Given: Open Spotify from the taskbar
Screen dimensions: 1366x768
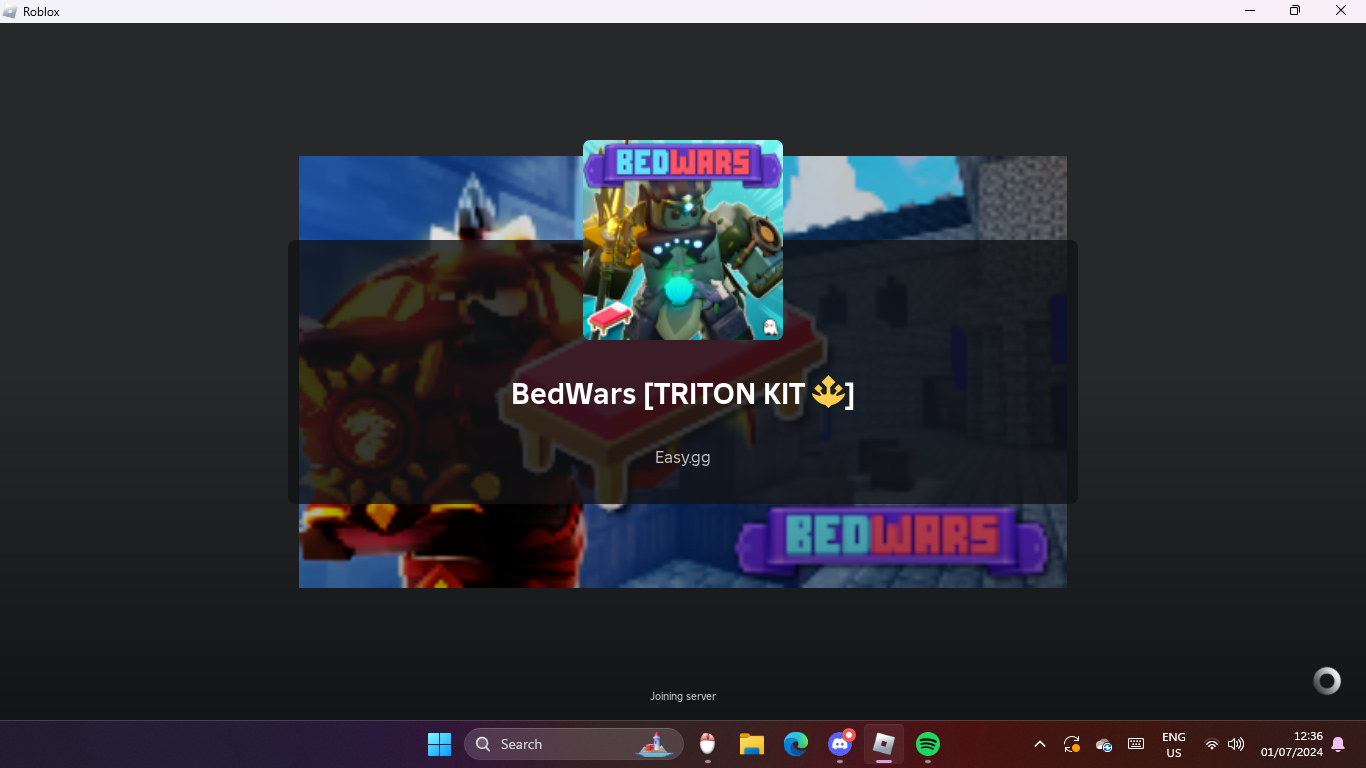Looking at the screenshot, I should coord(928,744).
